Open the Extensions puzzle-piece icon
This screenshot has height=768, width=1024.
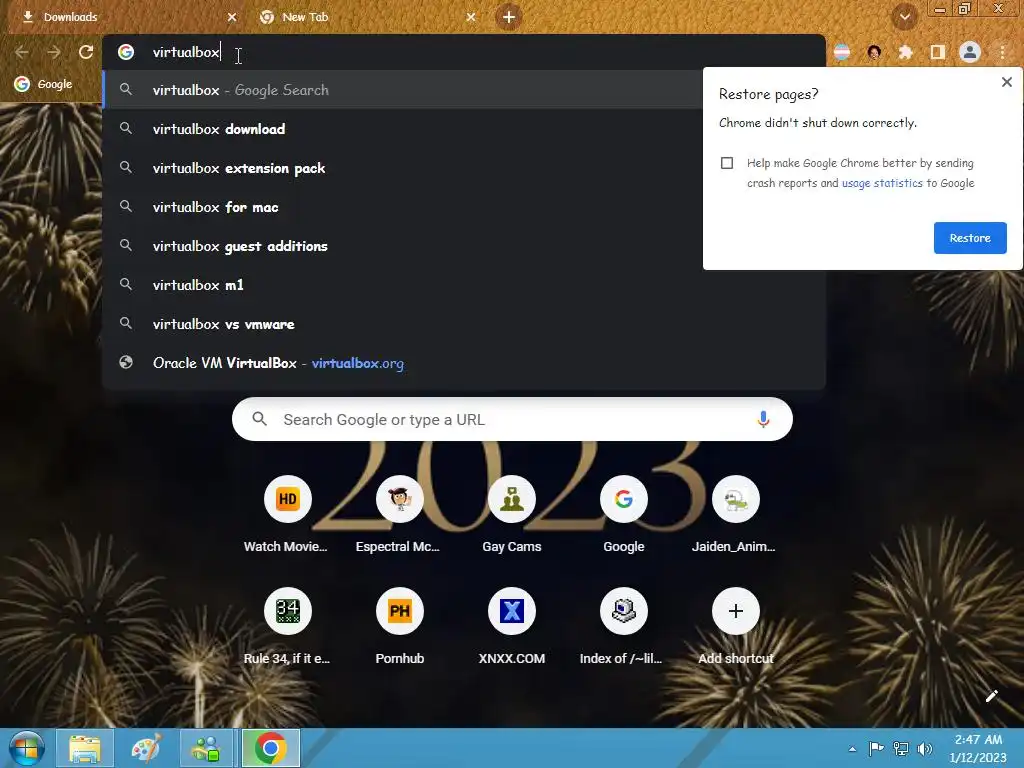point(905,52)
